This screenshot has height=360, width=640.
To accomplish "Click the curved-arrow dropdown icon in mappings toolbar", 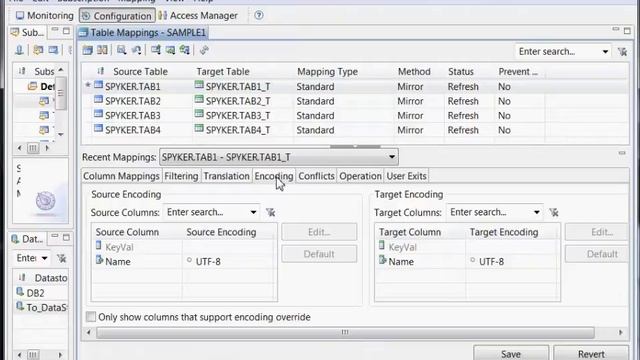I will (x=136, y=50).
